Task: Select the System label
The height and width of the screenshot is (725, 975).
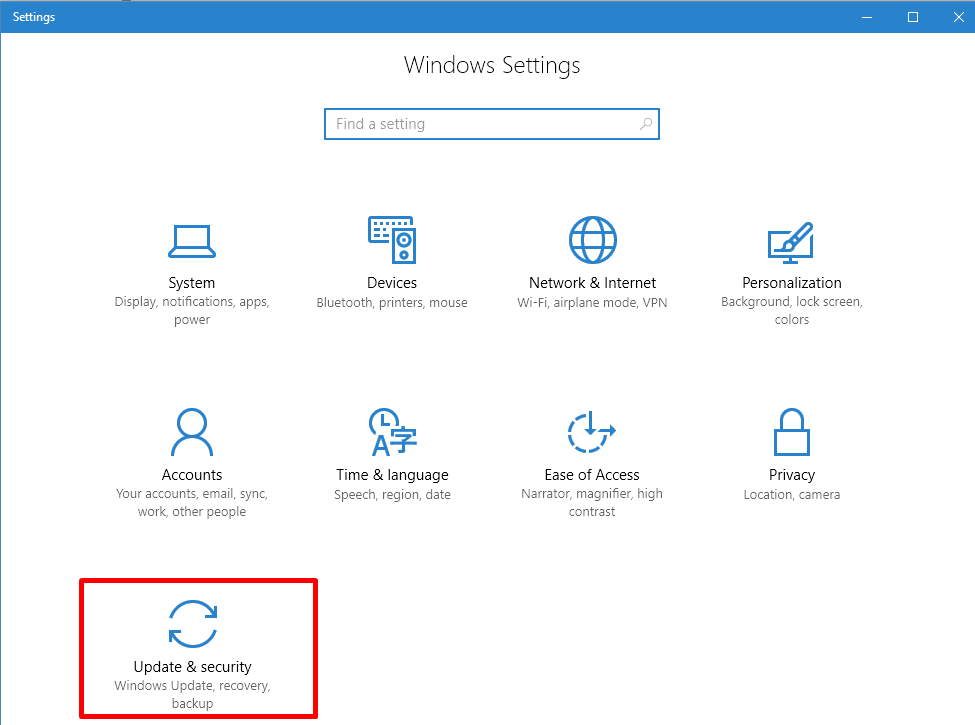Action: [x=192, y=283]
